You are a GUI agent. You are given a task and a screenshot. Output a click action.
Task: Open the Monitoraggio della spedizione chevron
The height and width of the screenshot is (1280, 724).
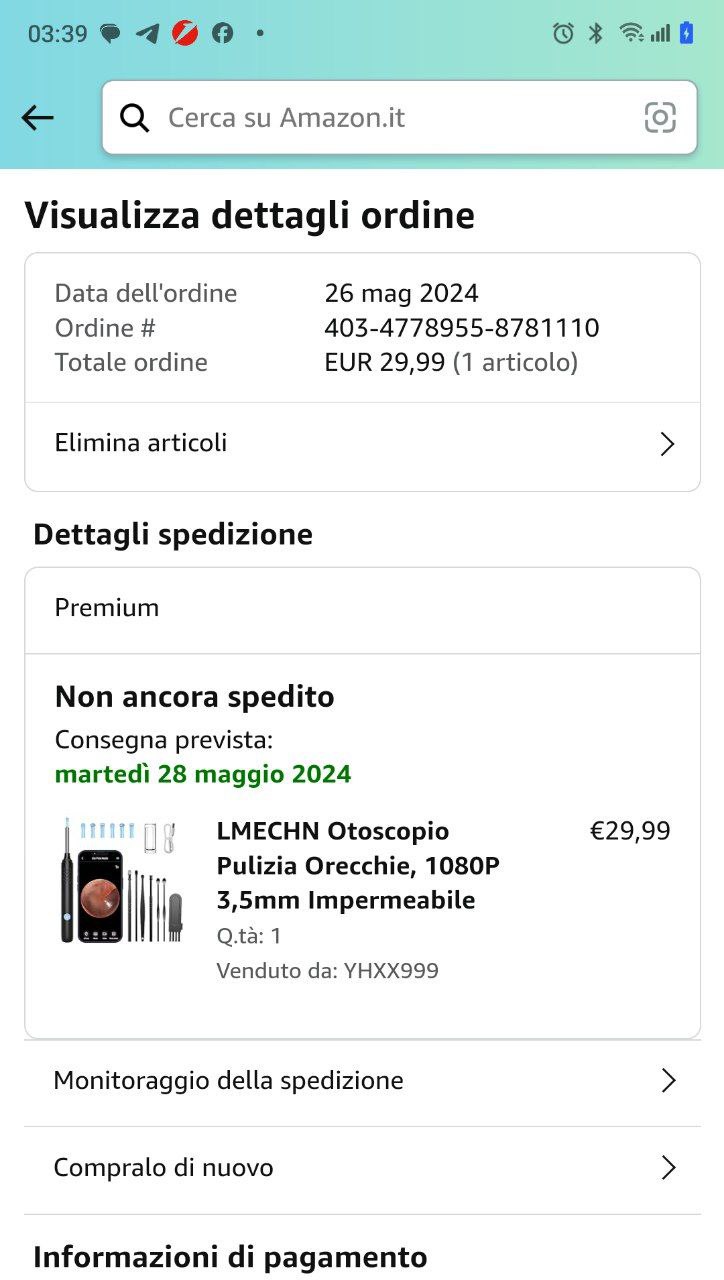click(667, 1081)
